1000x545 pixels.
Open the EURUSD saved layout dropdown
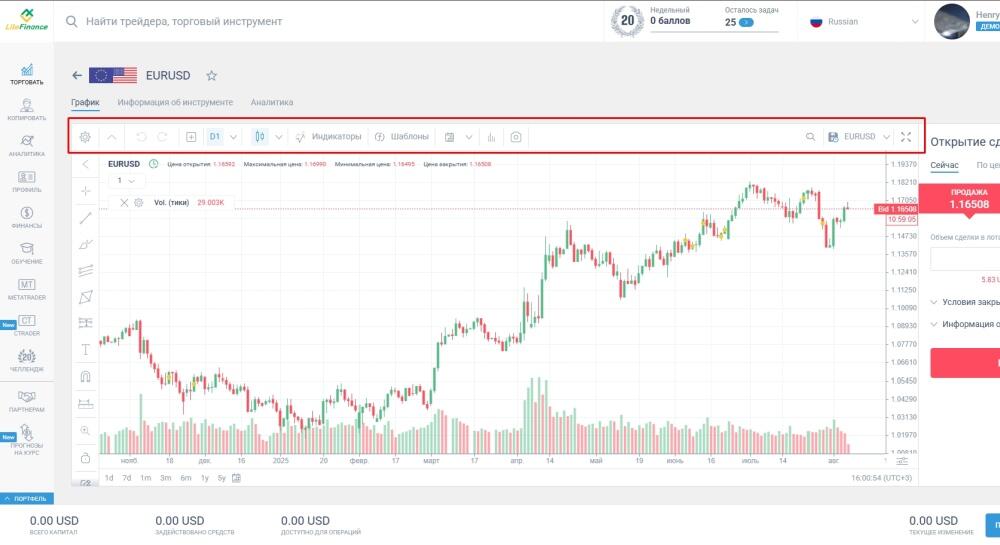[x=886, y=137]
